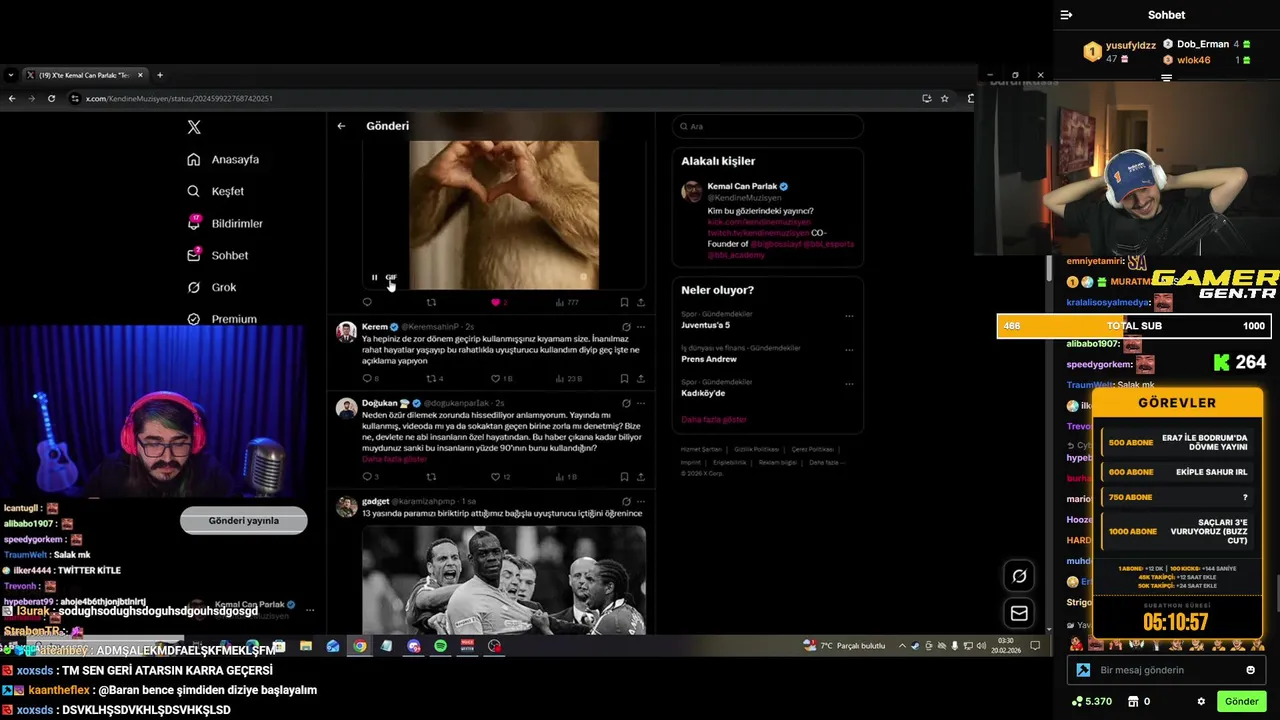Share the main GIF post
This screenshot has height=720, width=1280.
point(641,302)
